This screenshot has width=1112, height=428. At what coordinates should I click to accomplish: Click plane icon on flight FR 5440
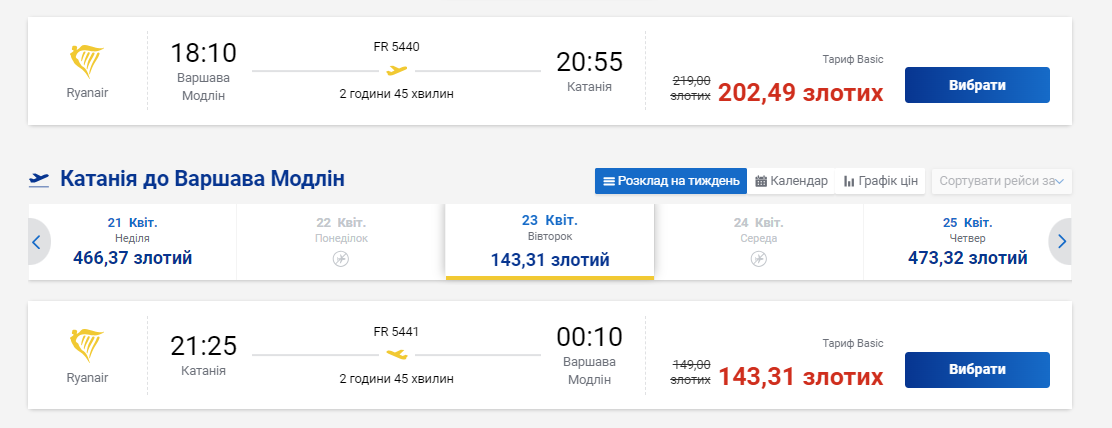pyautogui.click(x=397, y=71)
